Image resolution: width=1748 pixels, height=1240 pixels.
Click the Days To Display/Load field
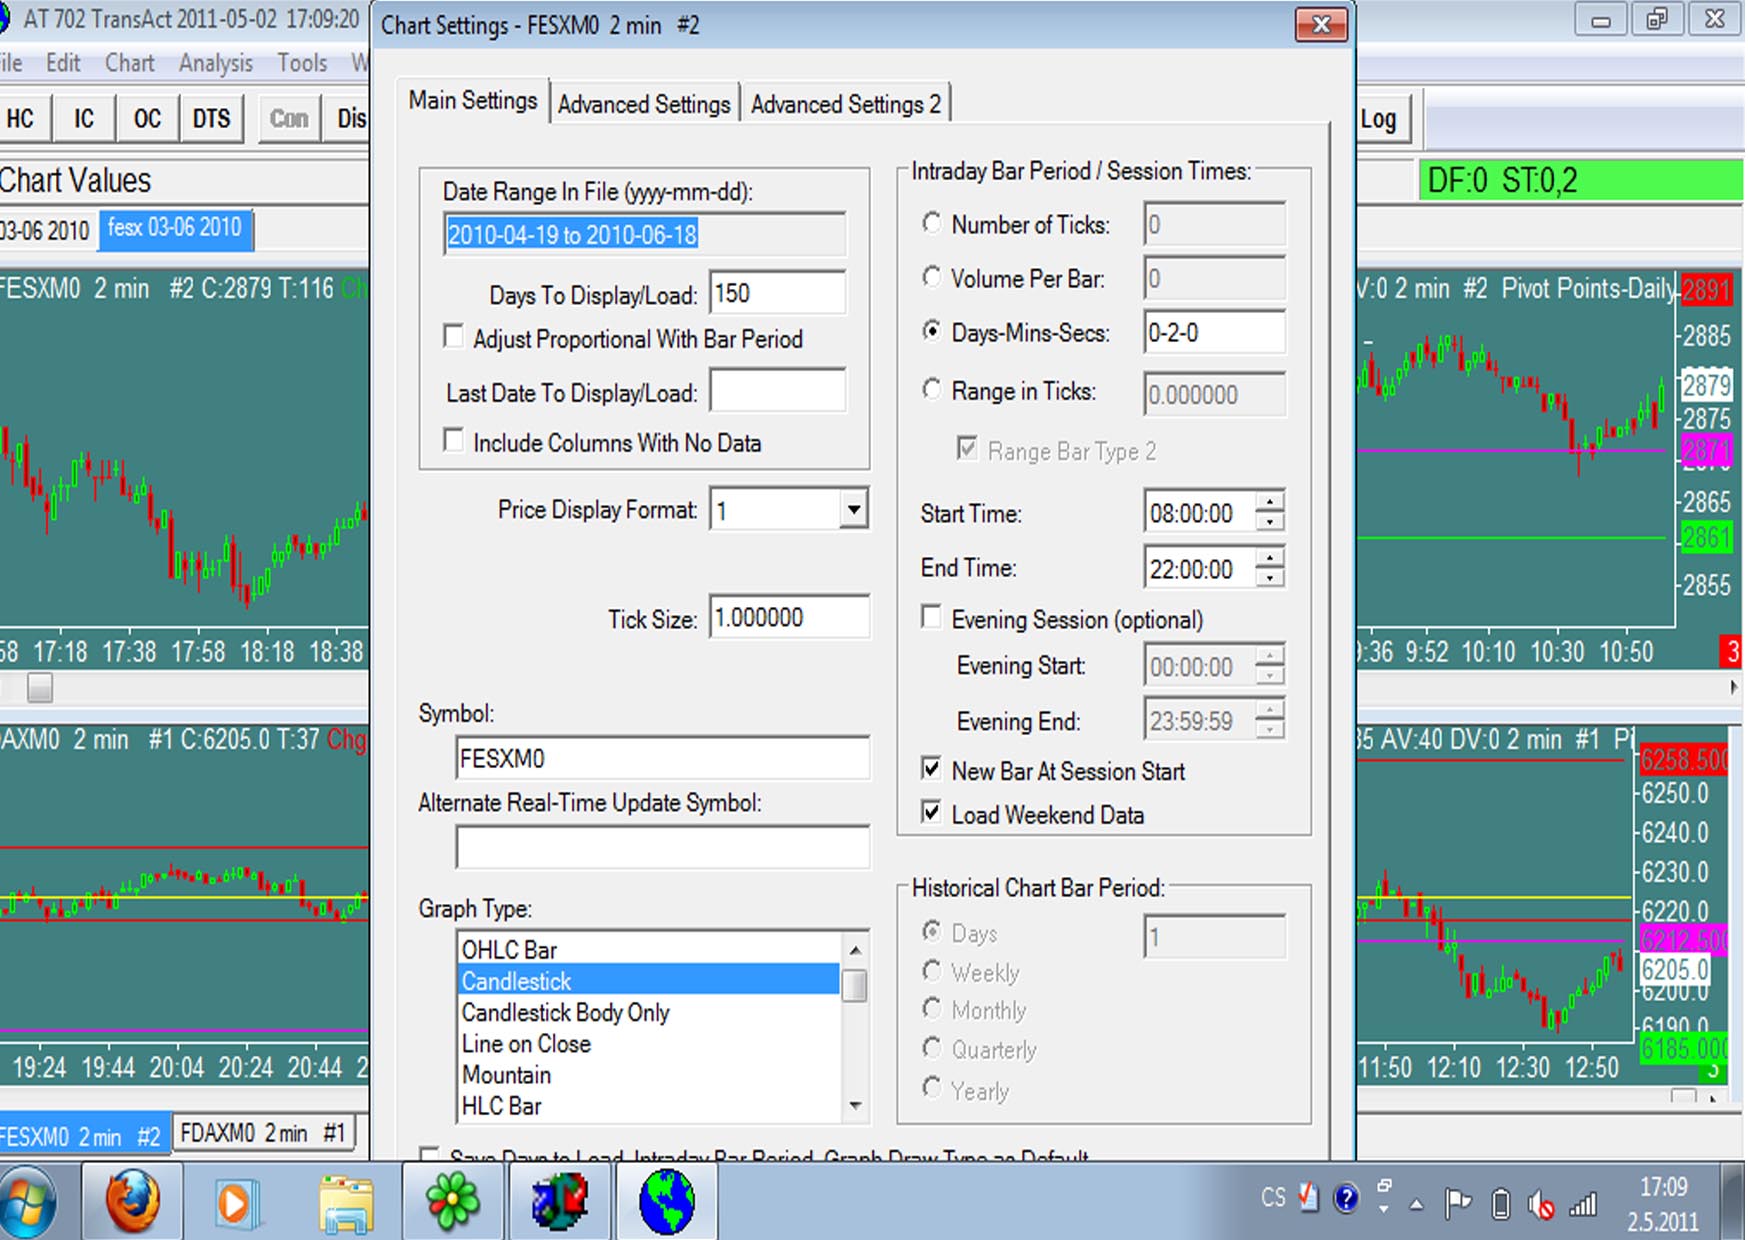tap(777, 294)
